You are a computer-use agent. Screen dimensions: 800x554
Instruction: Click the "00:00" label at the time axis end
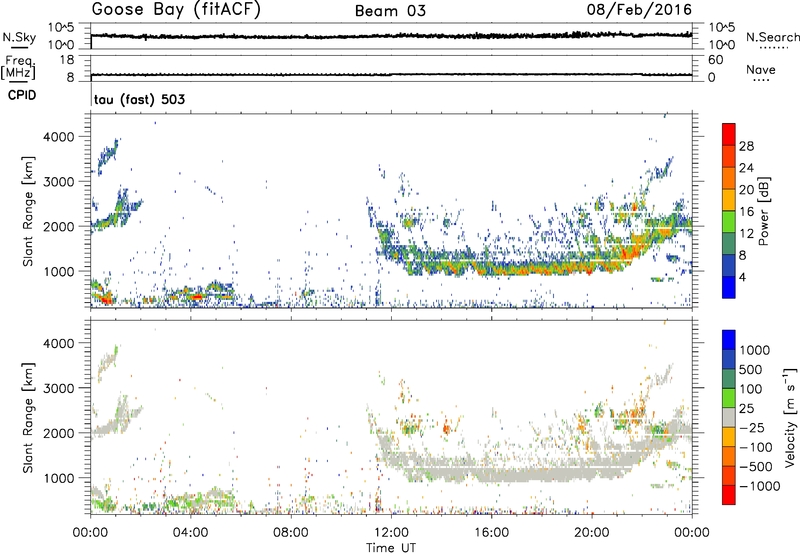pyautogui.click(x=692, y=532)
